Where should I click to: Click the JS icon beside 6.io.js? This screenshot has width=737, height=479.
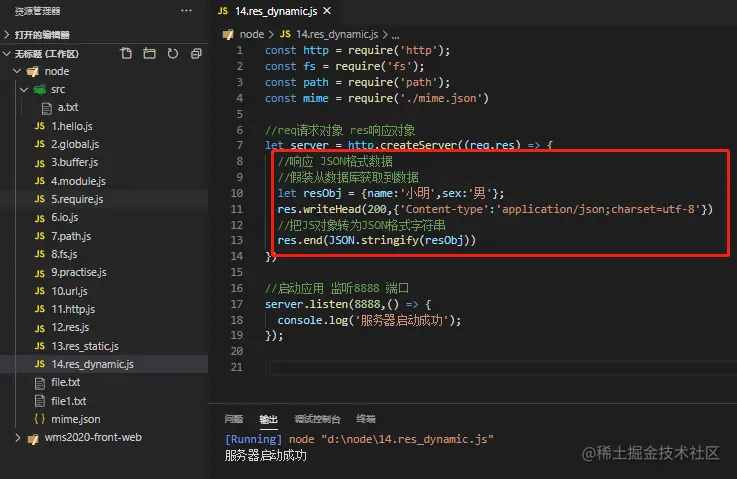pos(40,218)
